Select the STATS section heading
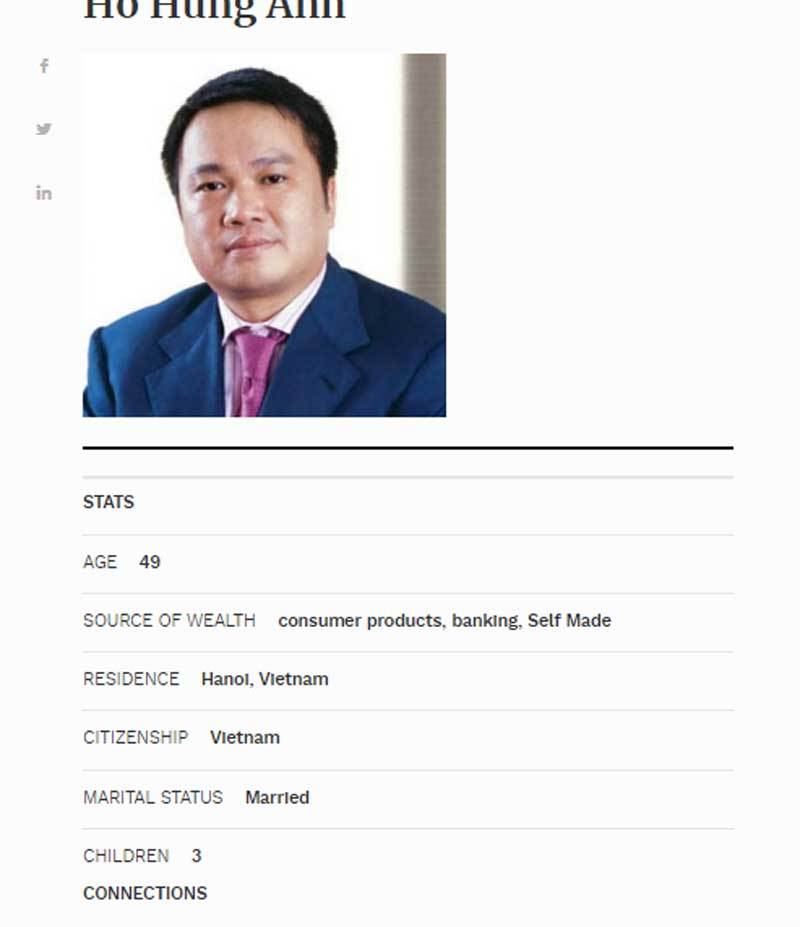The height and width of the screenshot is (927, 800). point(109,502)
